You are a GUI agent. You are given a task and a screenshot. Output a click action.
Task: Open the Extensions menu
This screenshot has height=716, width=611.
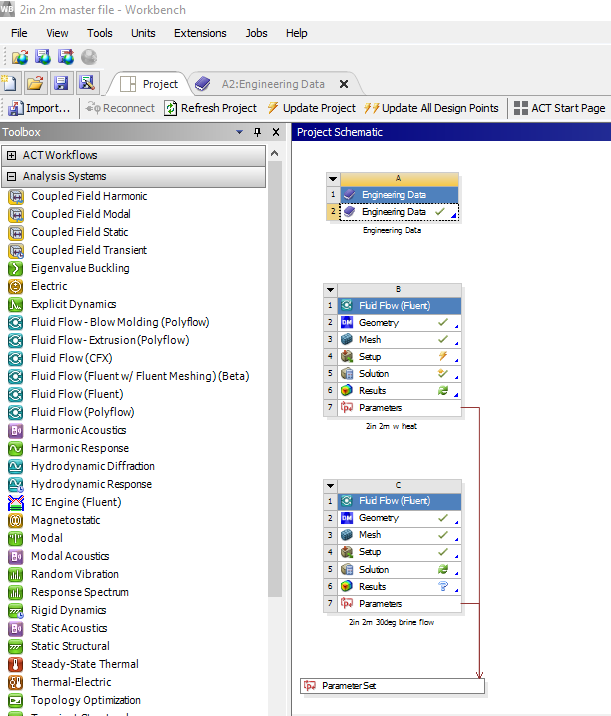[x=200, y=33]
